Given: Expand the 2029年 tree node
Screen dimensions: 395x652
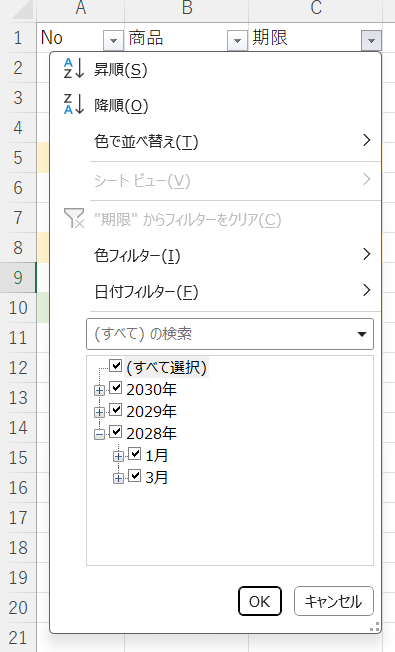Looking at the screenshot, I should pos(99,412).
